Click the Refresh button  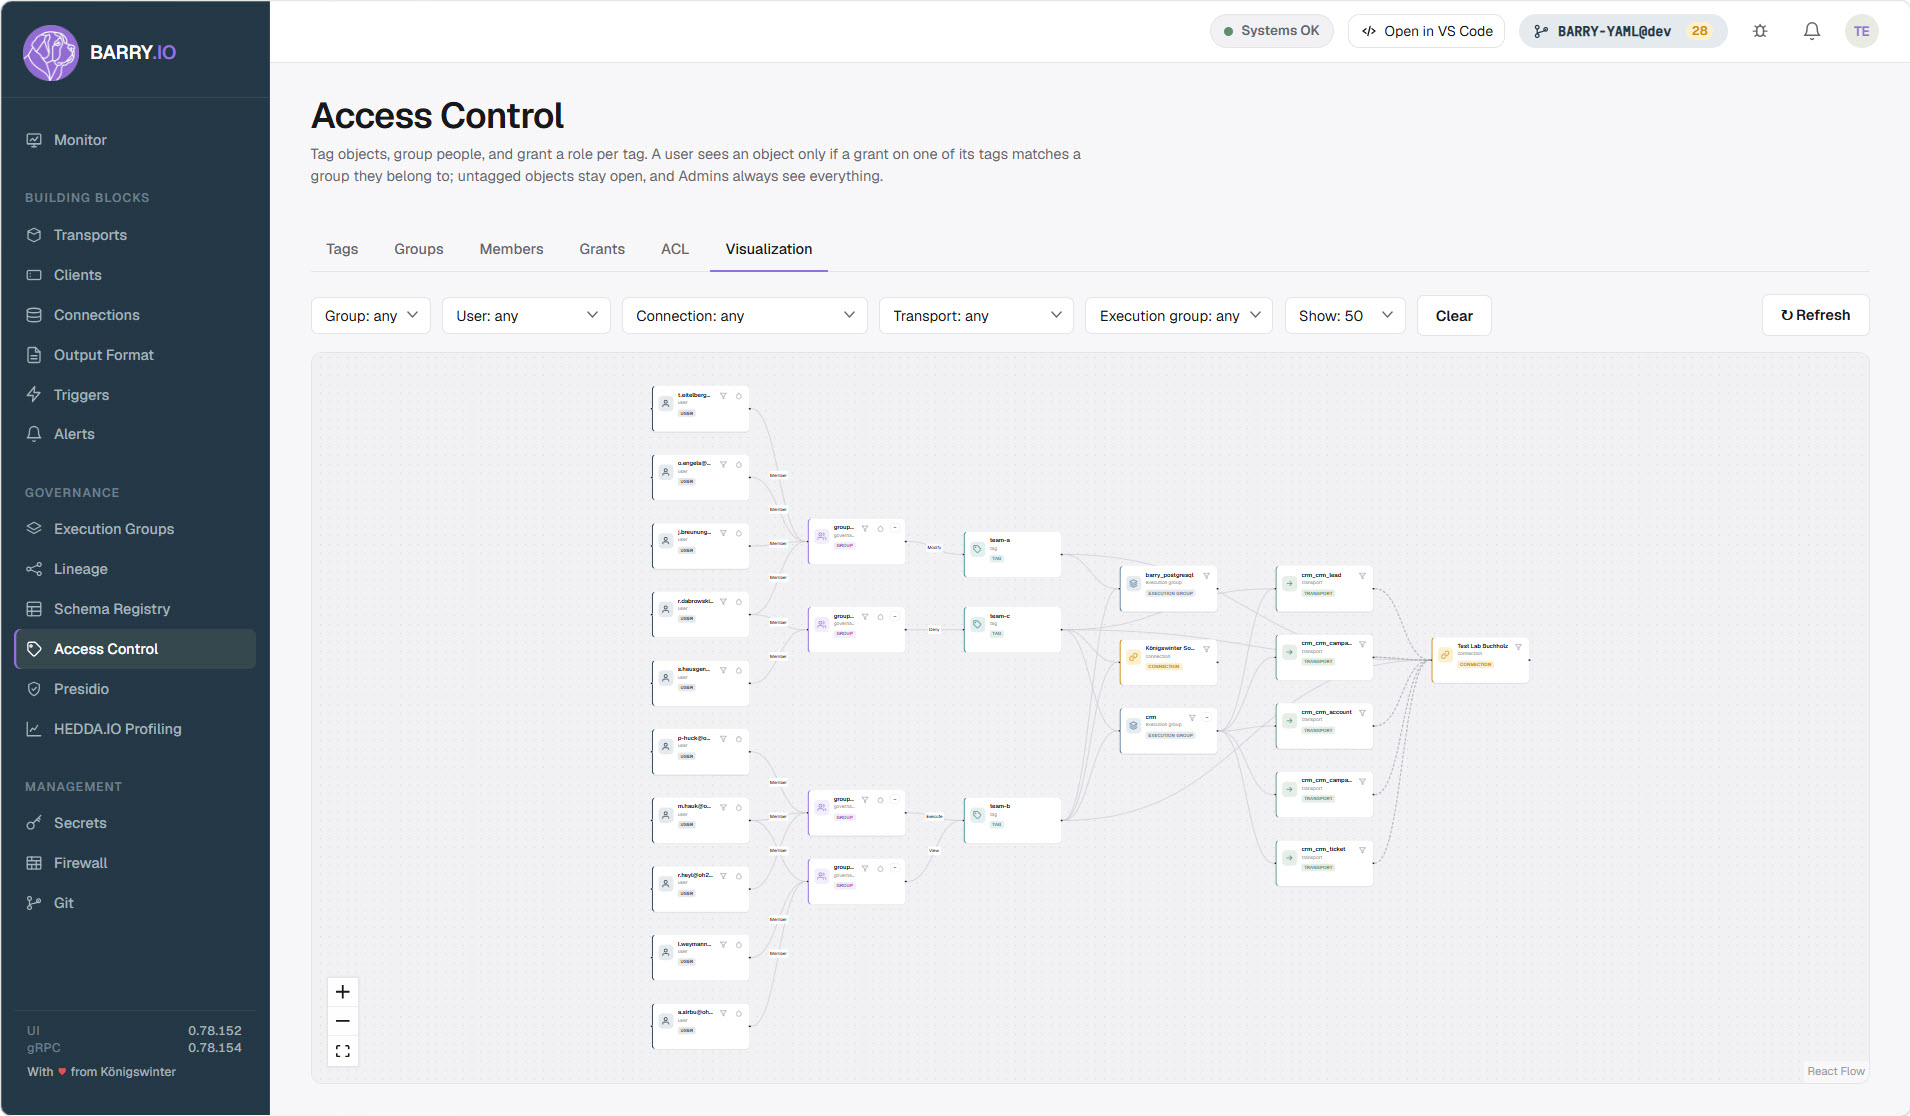[x=1815, y=315]
